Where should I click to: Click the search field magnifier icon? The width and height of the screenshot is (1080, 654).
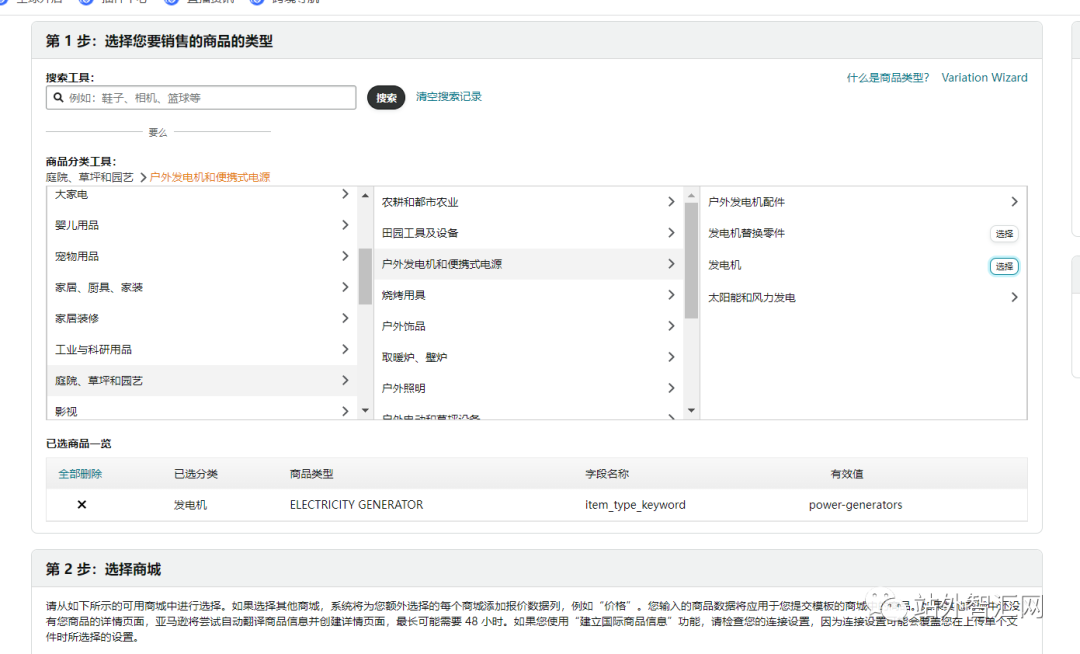[x=59, y=98]
